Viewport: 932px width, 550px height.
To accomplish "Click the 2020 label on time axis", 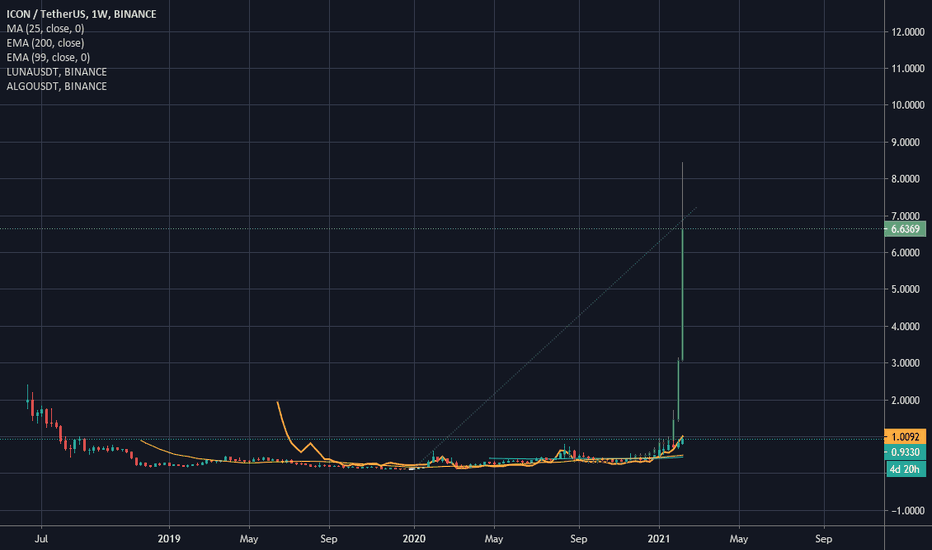I will pos(414,539).
